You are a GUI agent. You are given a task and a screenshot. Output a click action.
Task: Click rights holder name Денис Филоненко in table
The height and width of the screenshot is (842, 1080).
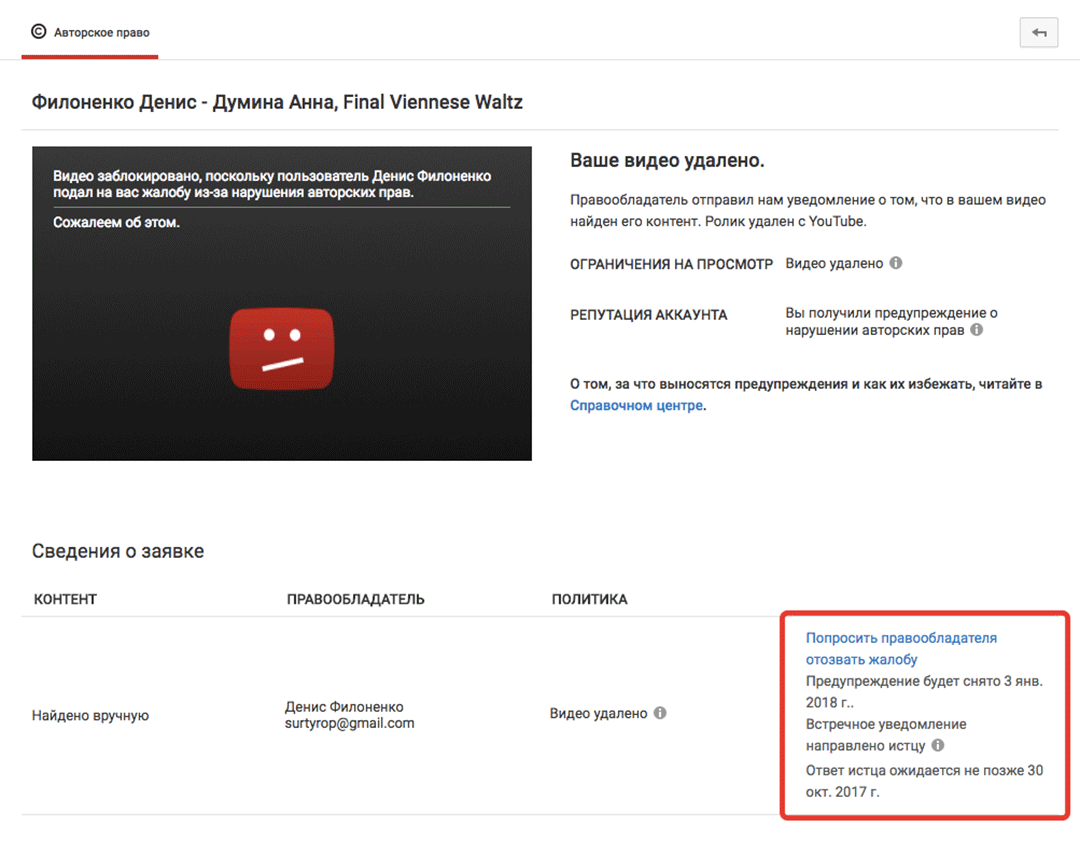(344, 707)
